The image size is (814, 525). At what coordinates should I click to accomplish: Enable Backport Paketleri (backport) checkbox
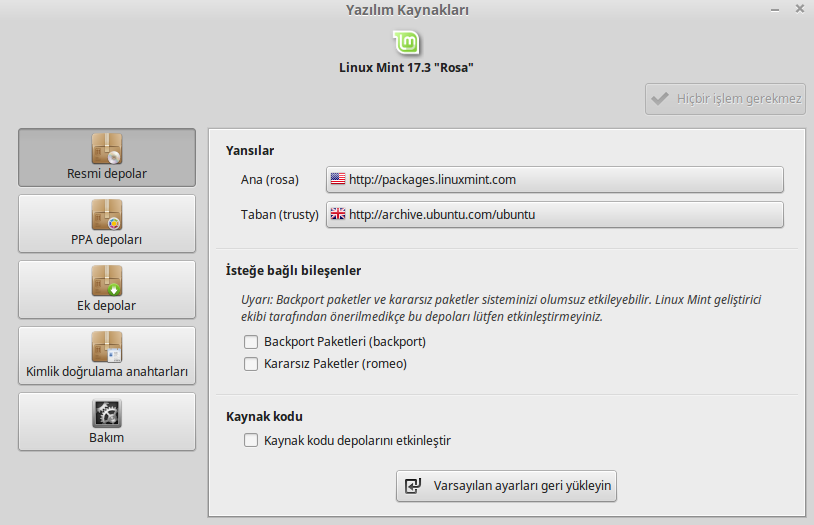[x=251, y=342]
